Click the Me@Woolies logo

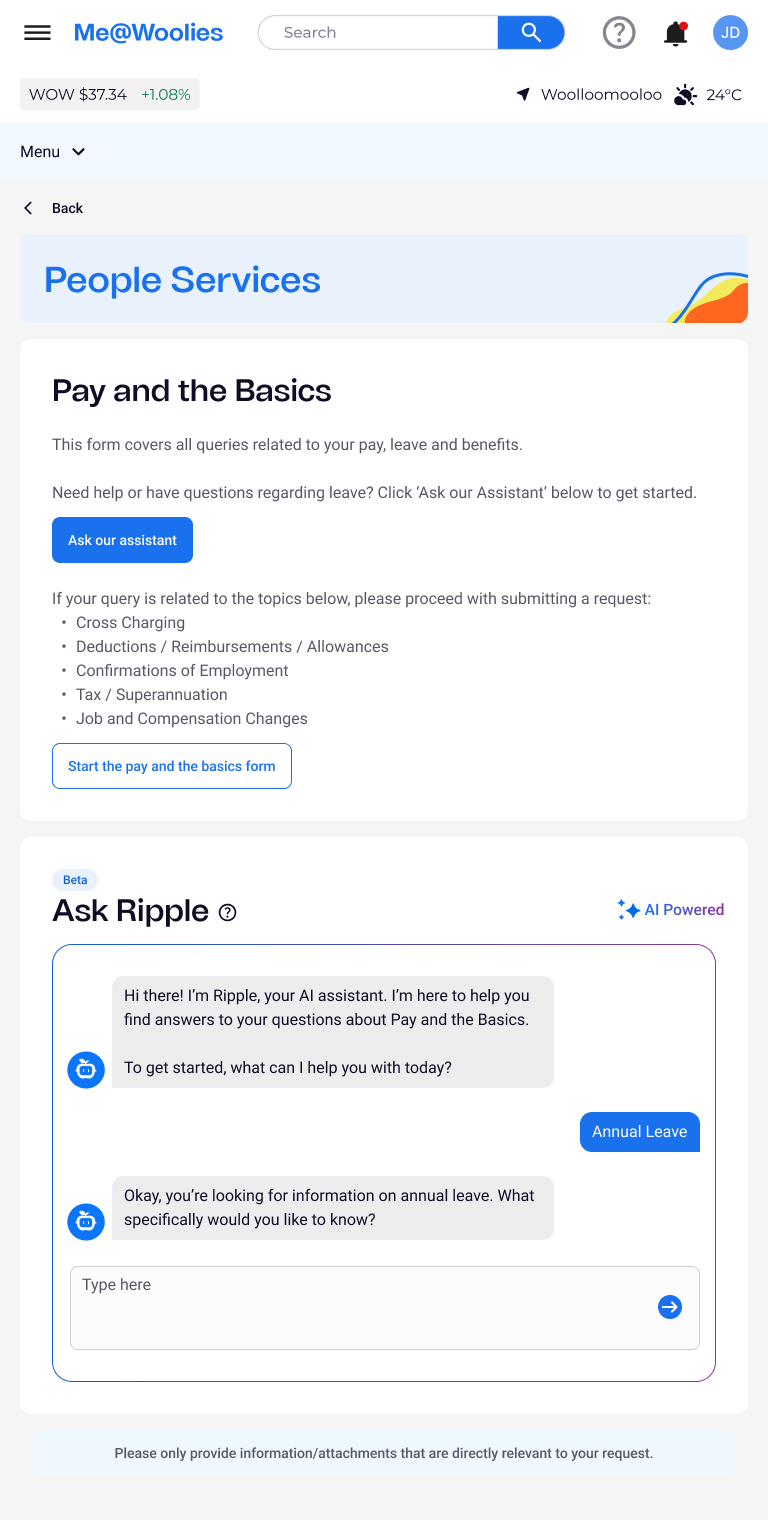[x=149, y=33]
